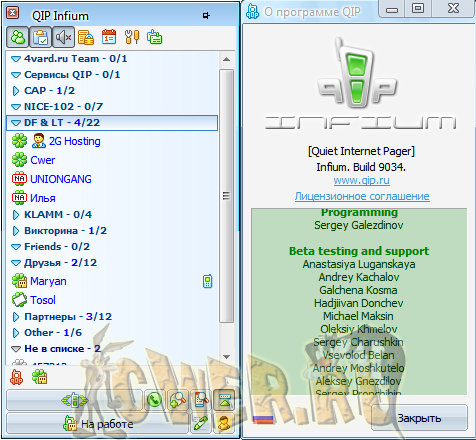Click the Beta testing and support heading
This screenshot has width=476, height=440.
click(x=359, y=251)
